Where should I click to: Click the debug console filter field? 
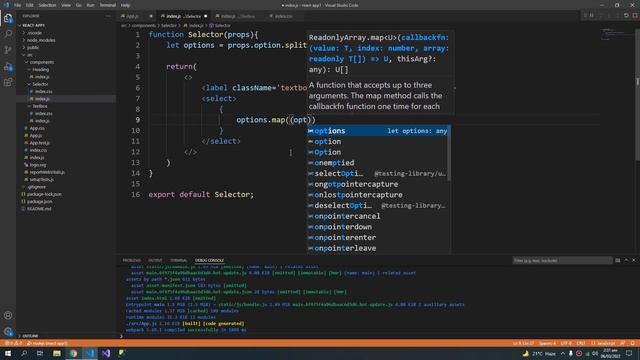[562, 260]
